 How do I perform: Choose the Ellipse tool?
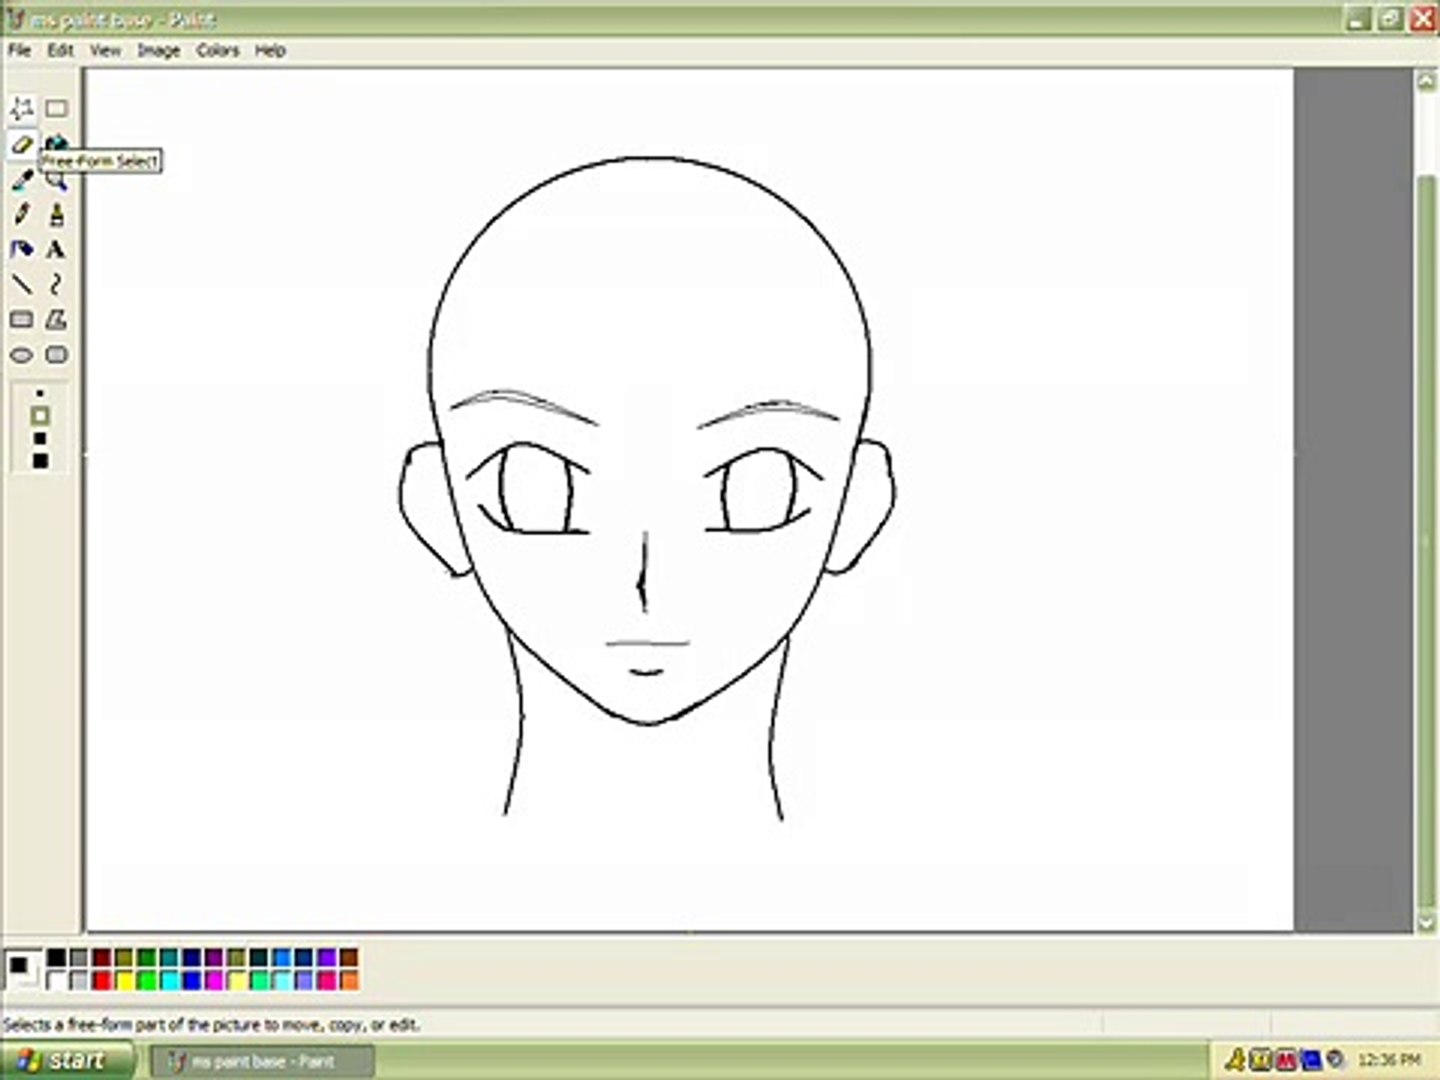click(x=22, y=354)
